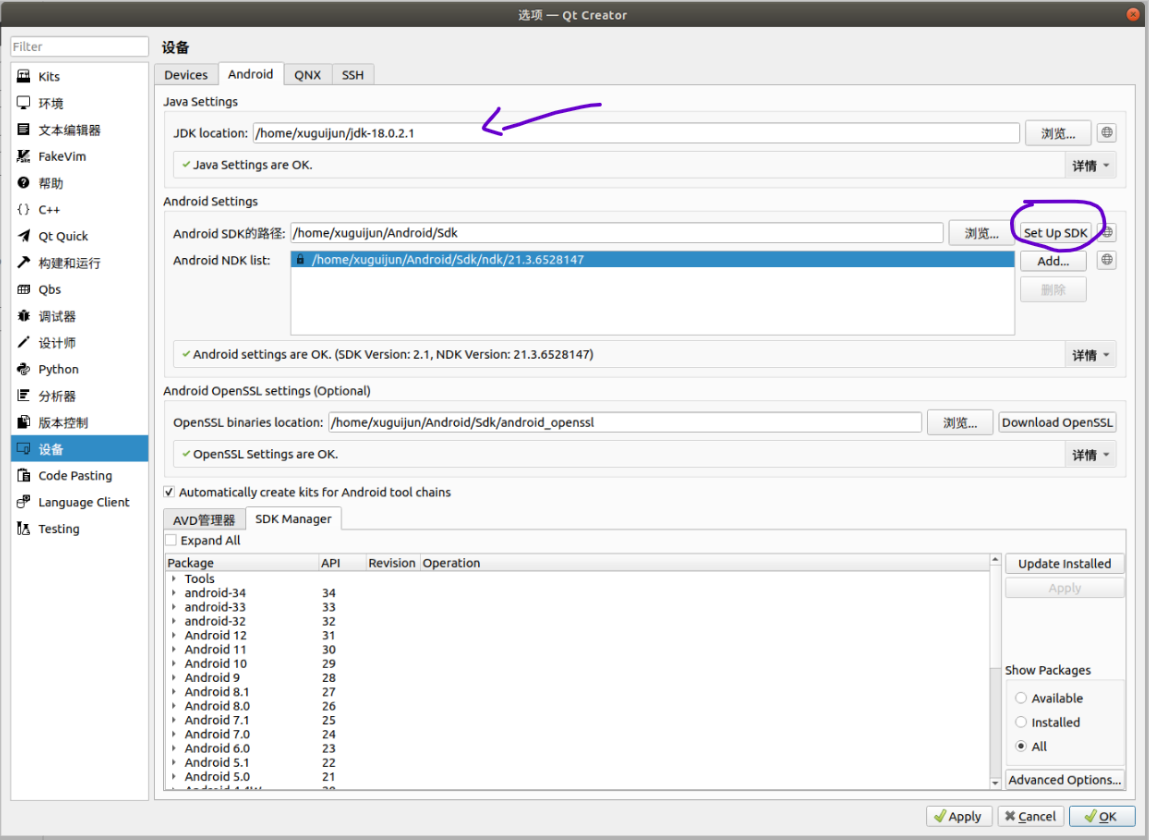Enable the Expand All checkbox
The height and width of the screenshot is (840, 1149).
pyautogui.click(x=170, y=540)
